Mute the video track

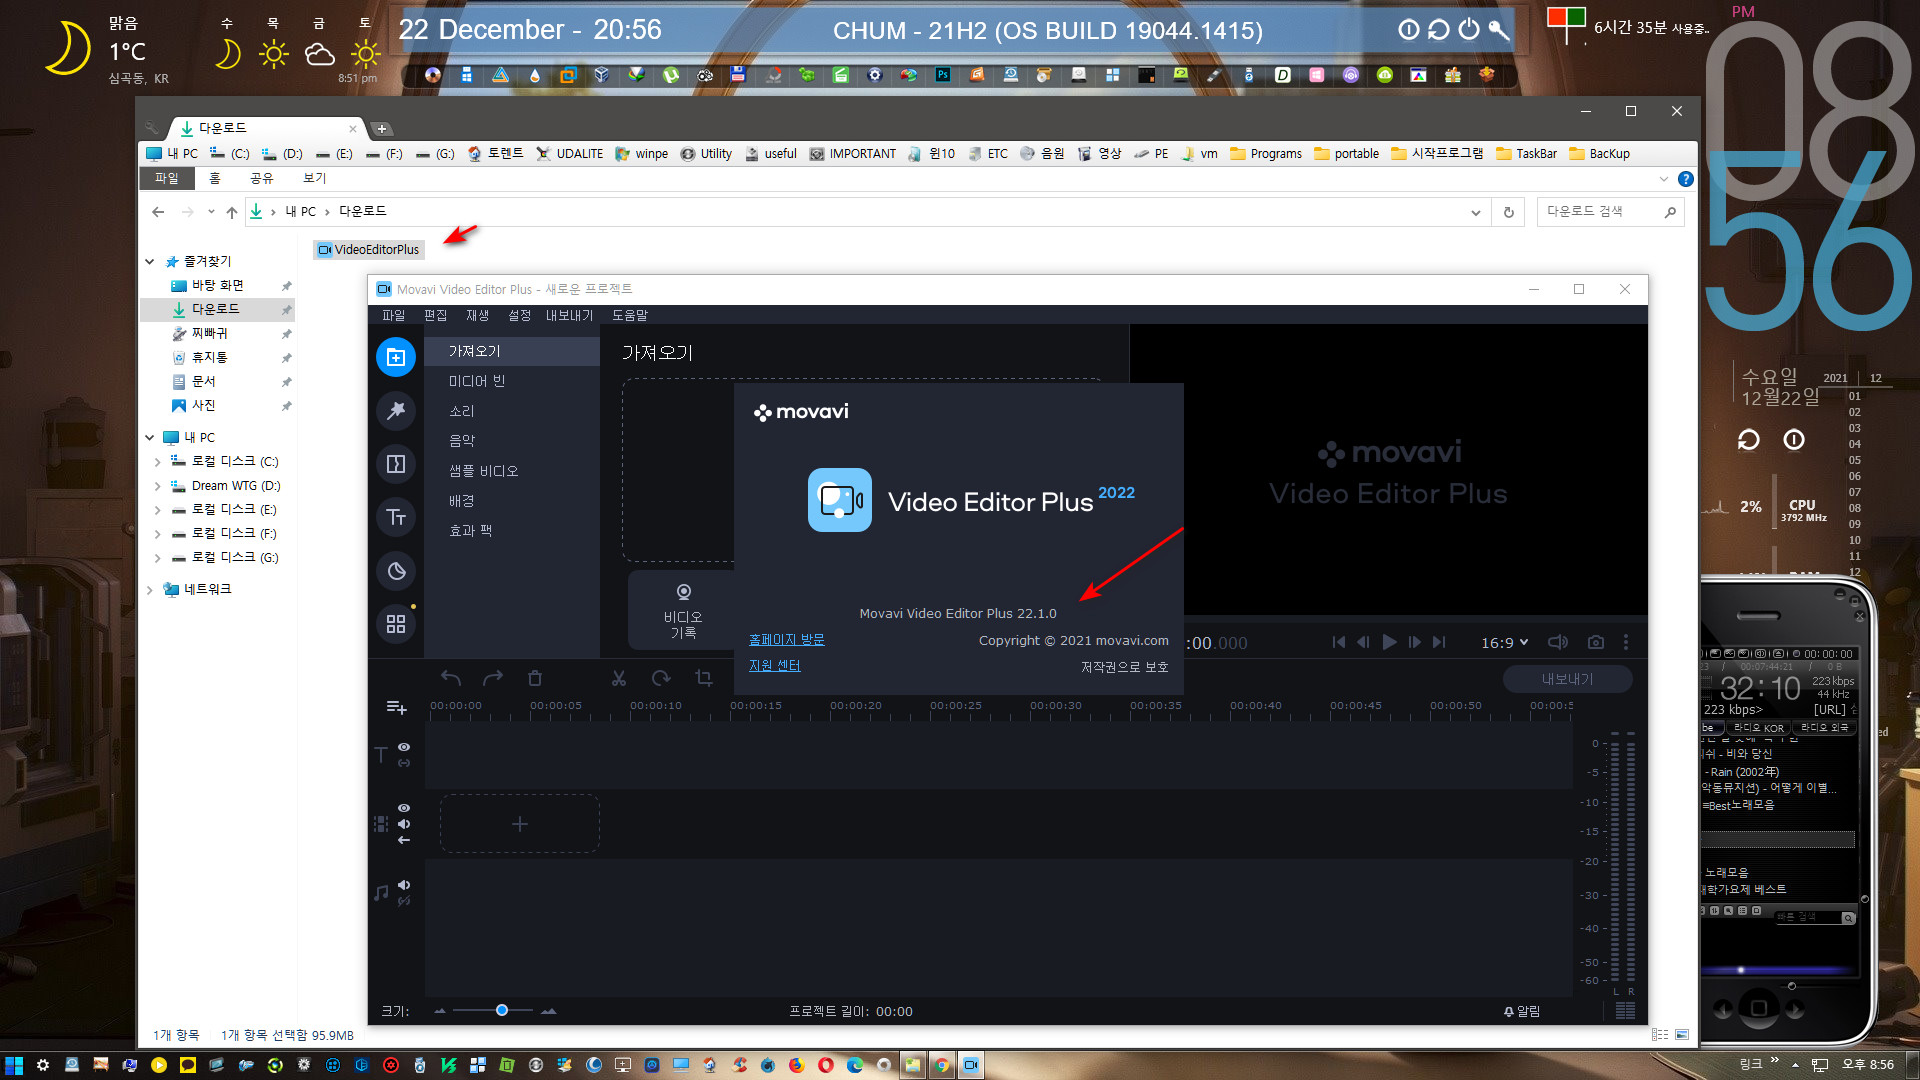pyautogui.click(x=404, y=824)
